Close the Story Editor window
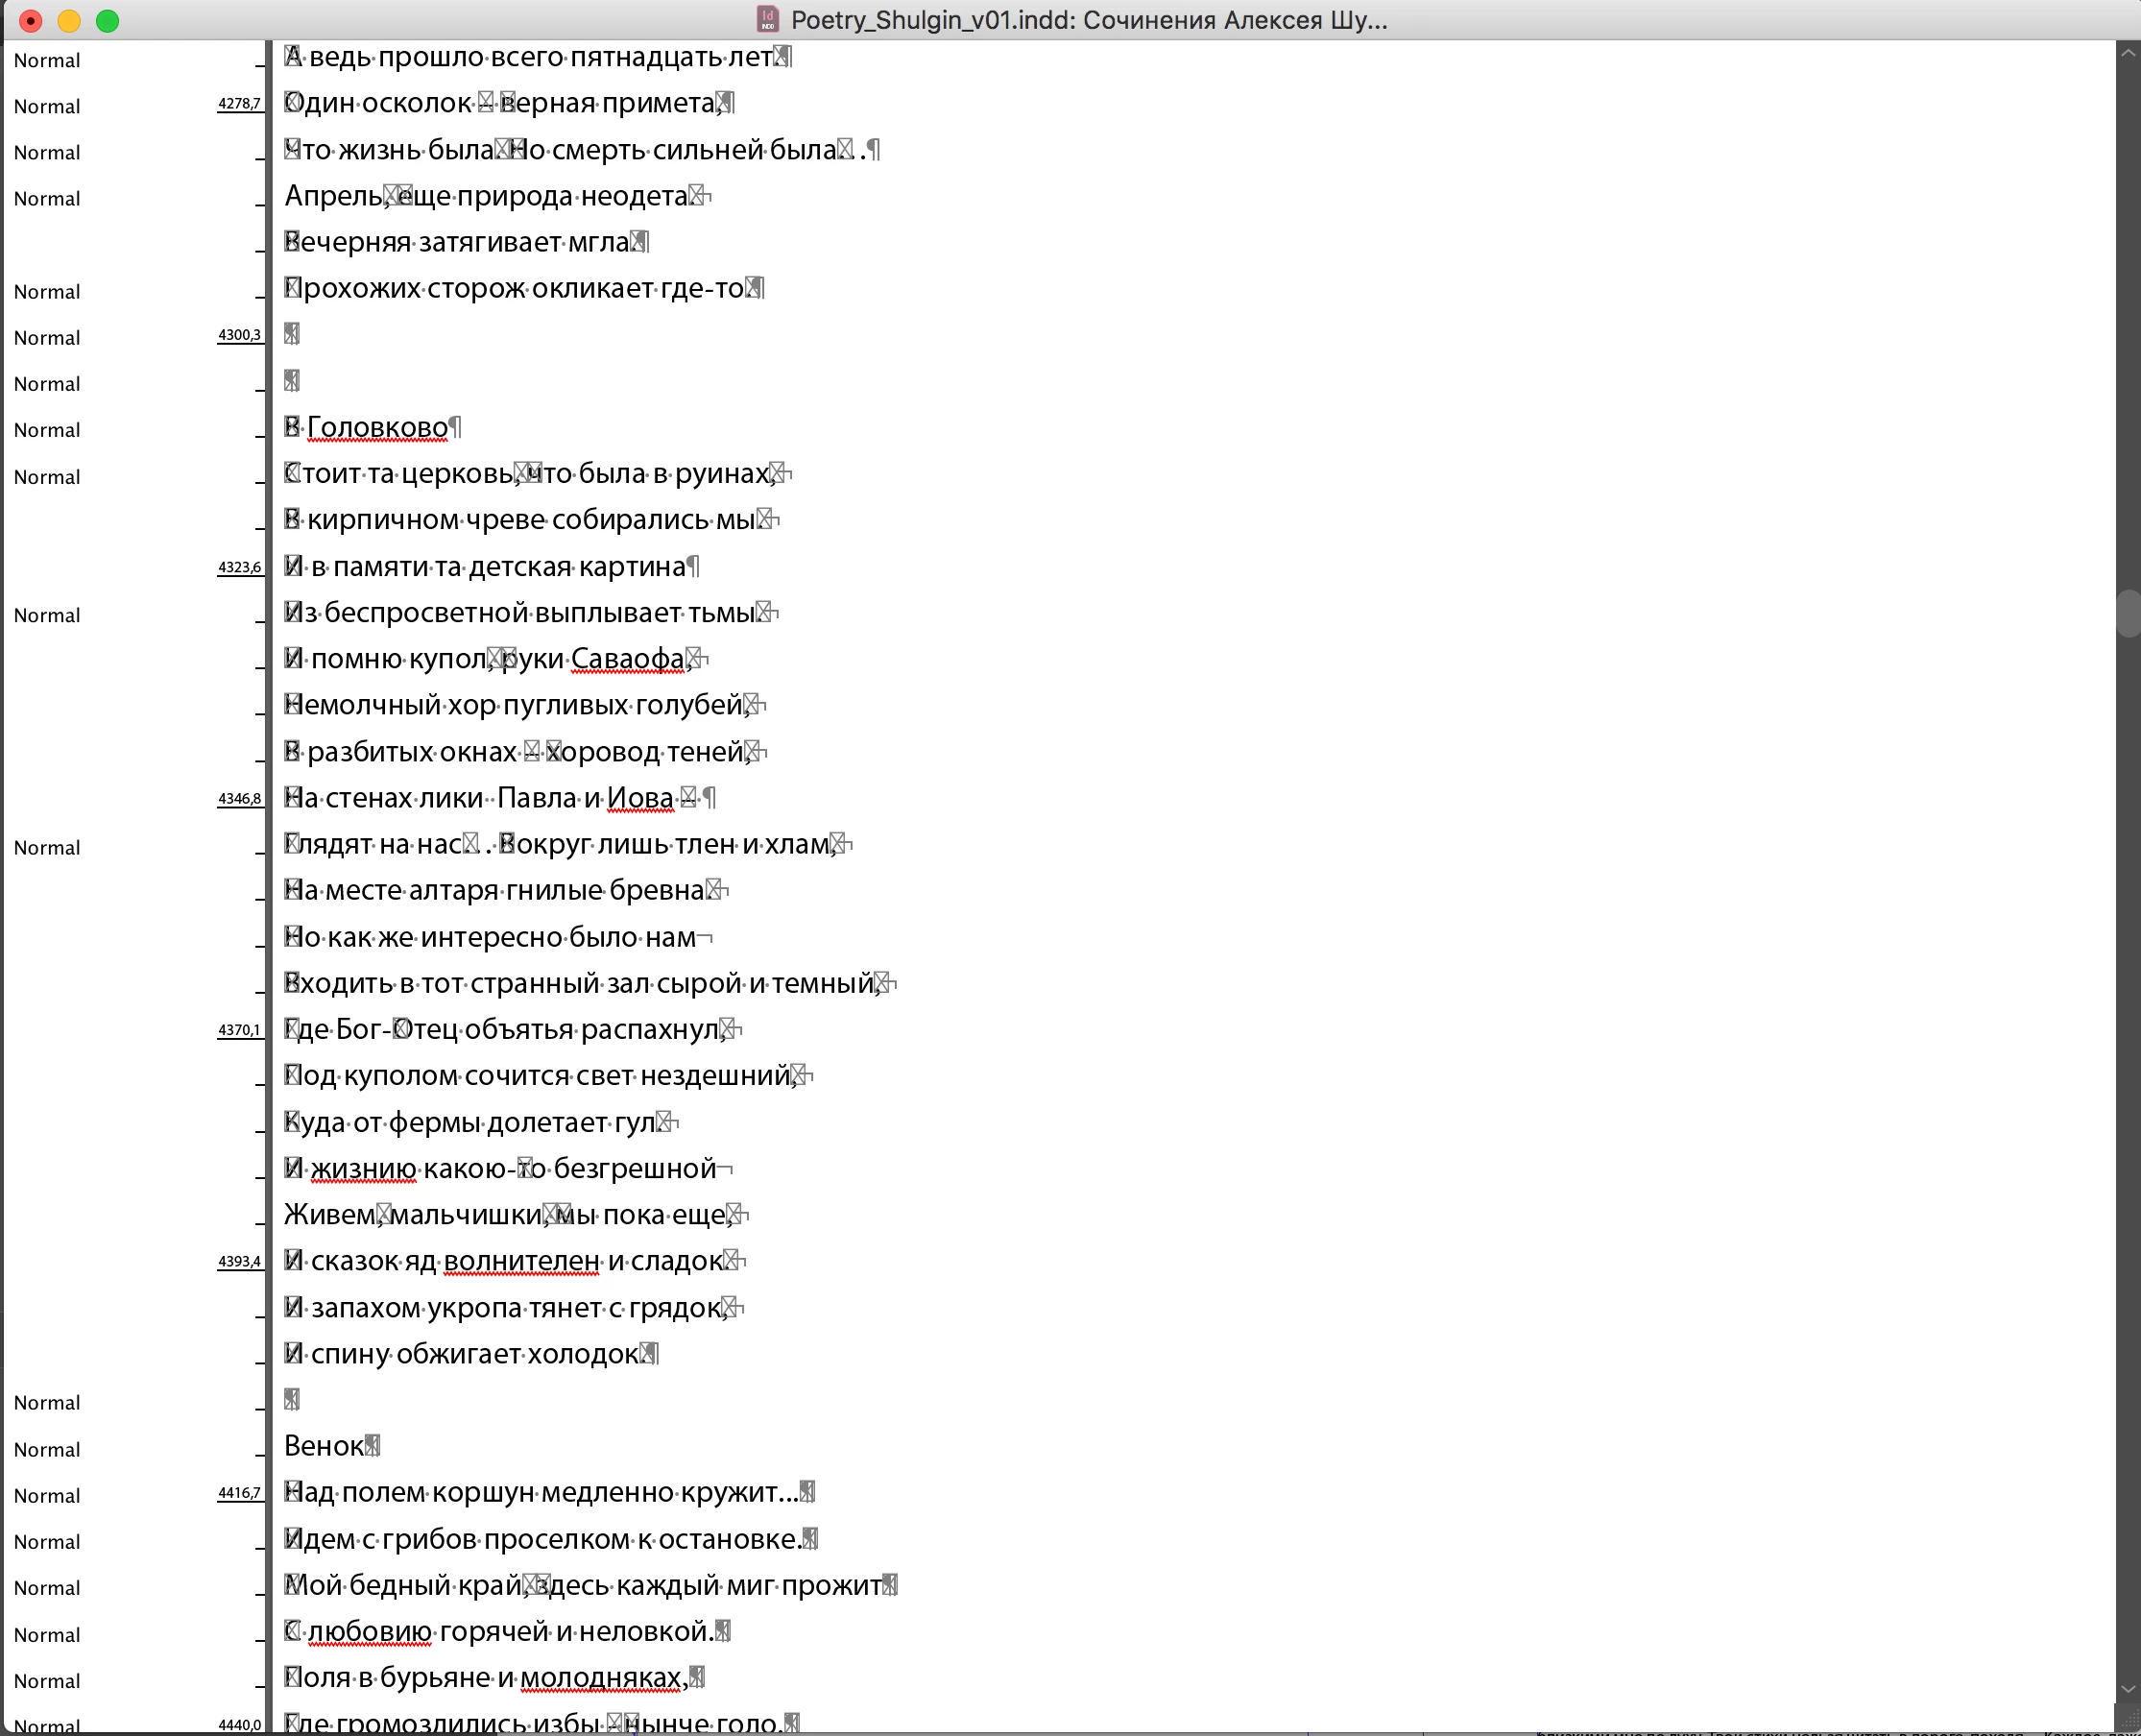This screenshot has width=2141, height=1736. pyautogui.click(x=31, y=20)
